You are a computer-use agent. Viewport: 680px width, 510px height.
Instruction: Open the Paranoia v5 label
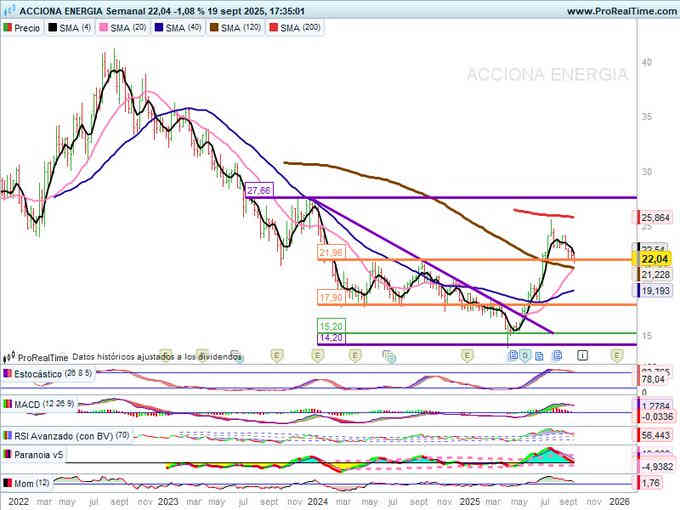39,455
